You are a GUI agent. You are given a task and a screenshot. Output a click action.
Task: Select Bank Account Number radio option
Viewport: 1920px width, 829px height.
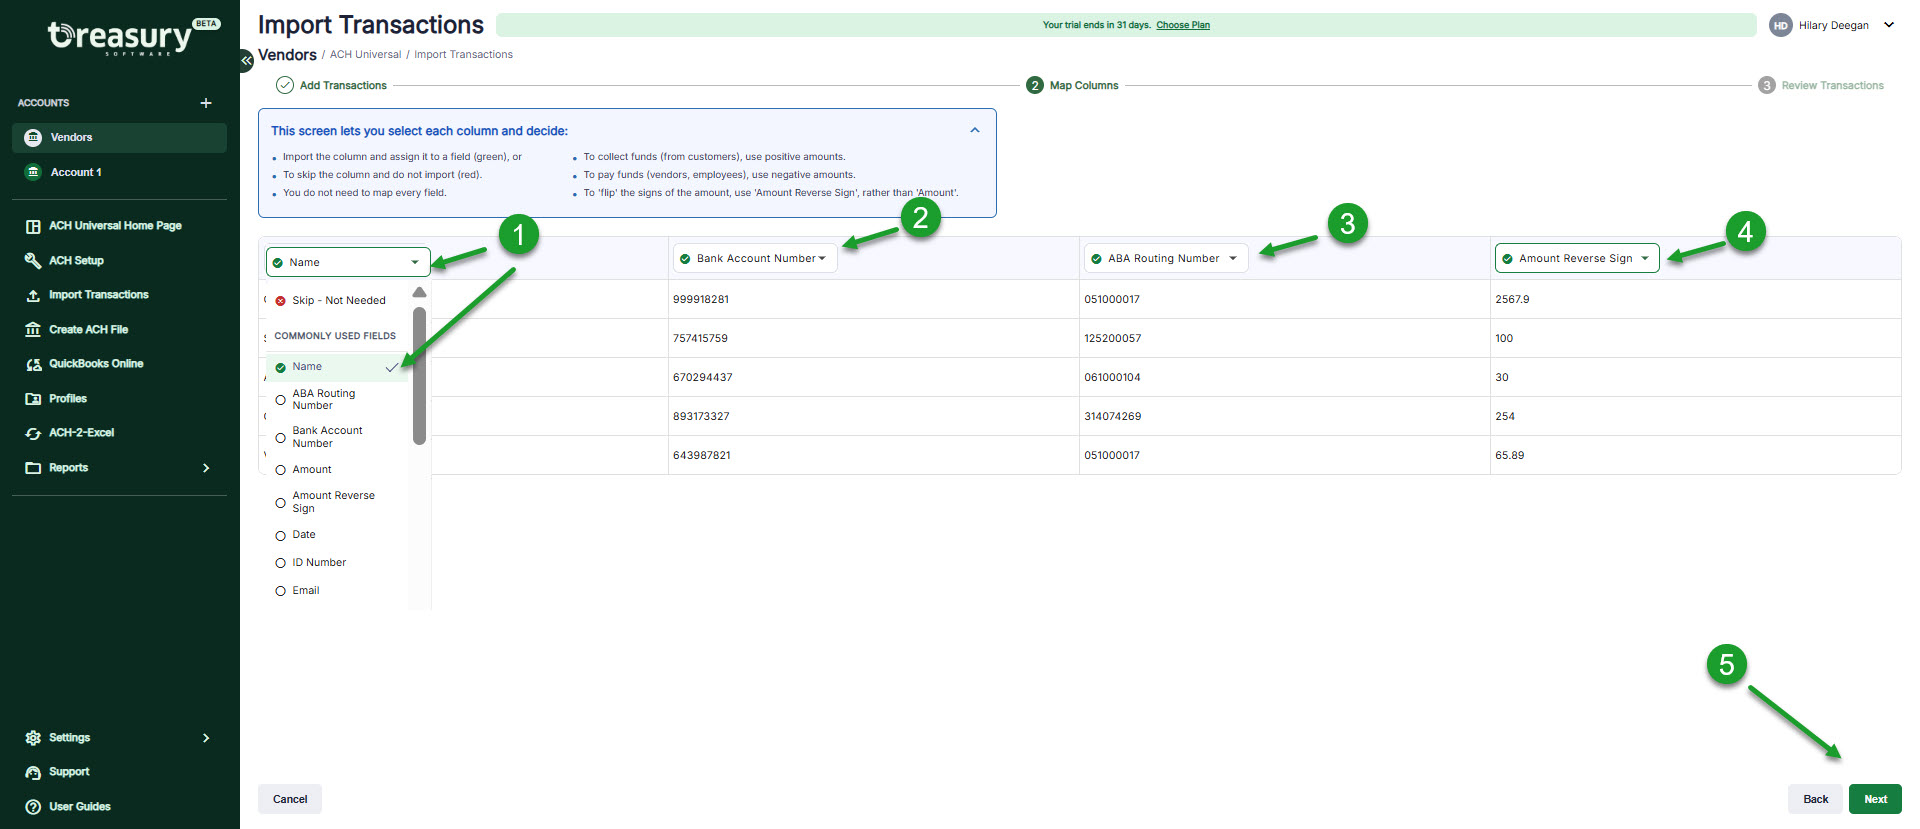(280, 438)
